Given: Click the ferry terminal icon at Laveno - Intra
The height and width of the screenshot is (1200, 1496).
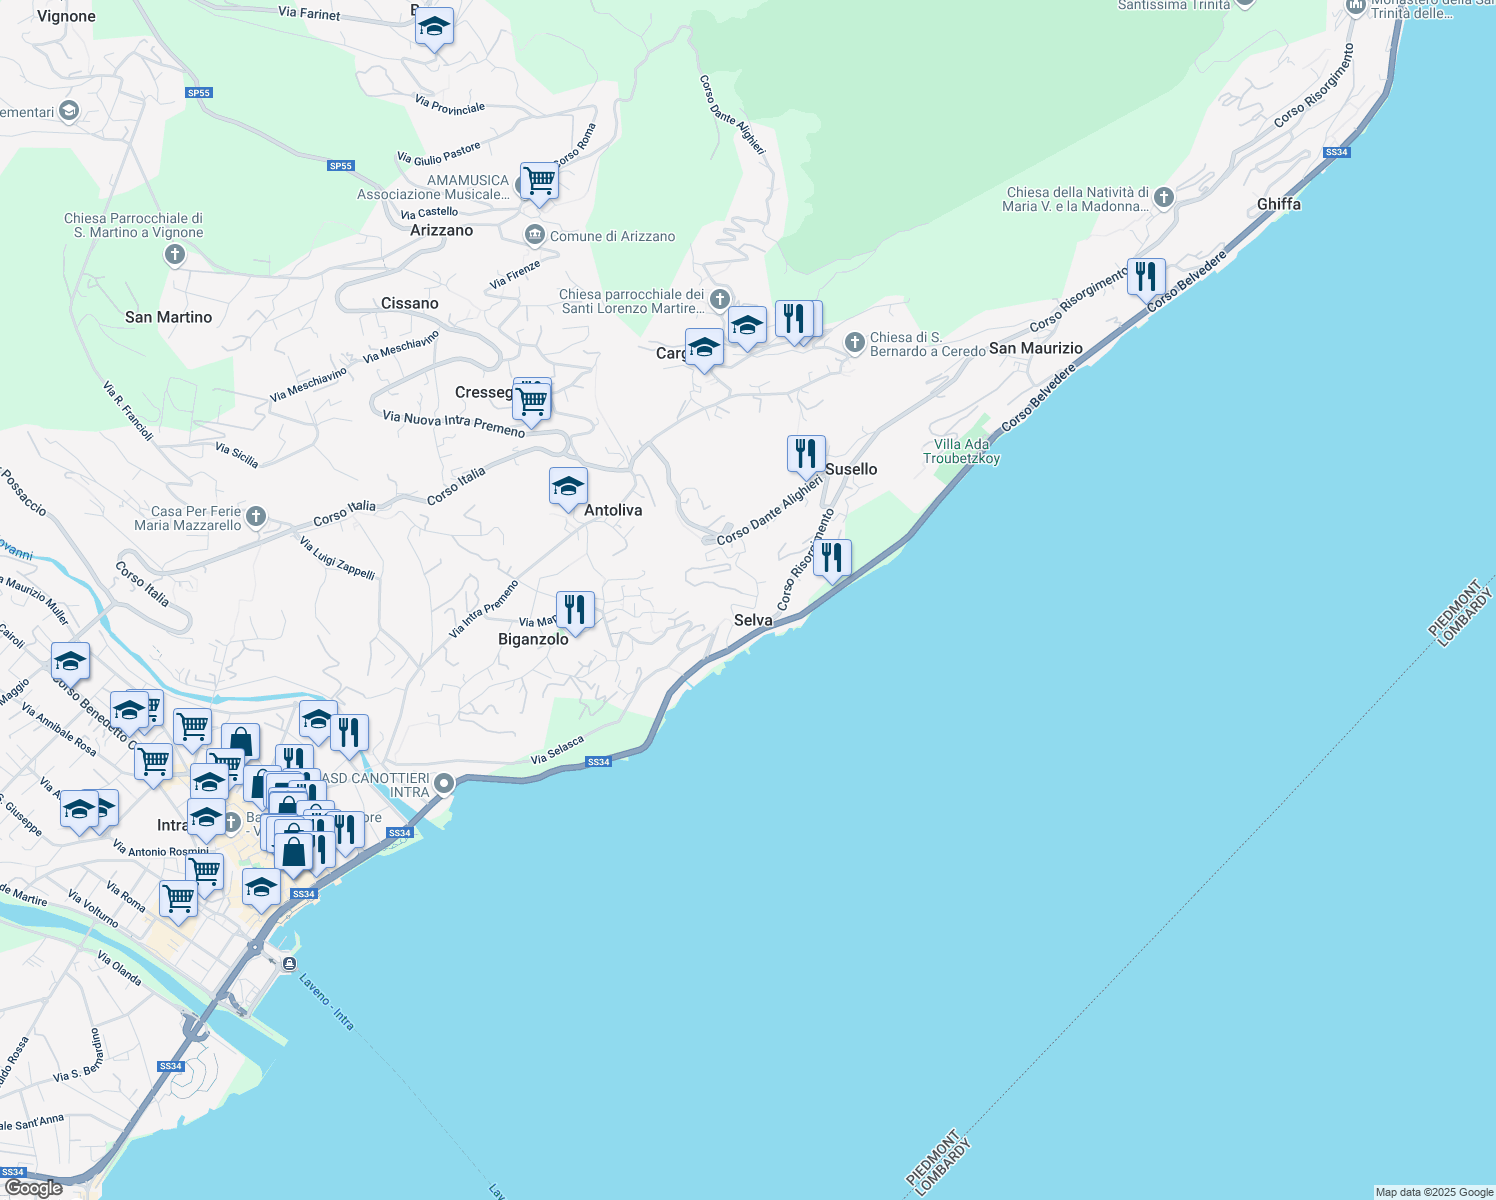Looking at the screenshot, I should pyautogui.click(x=289, y=964).
